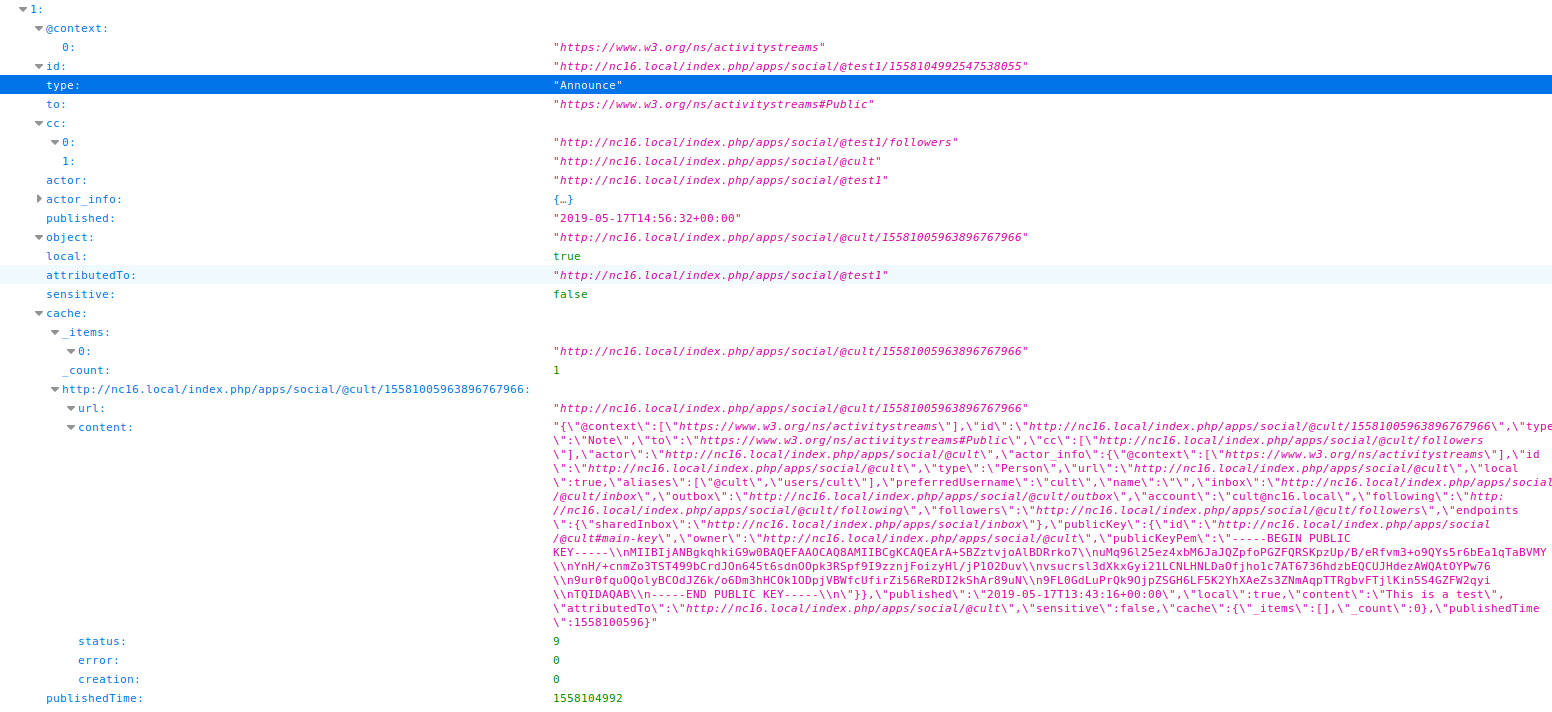Collapse the content node twisty
The height and width of the screenshot is (712, 1552).
[71, 427]
